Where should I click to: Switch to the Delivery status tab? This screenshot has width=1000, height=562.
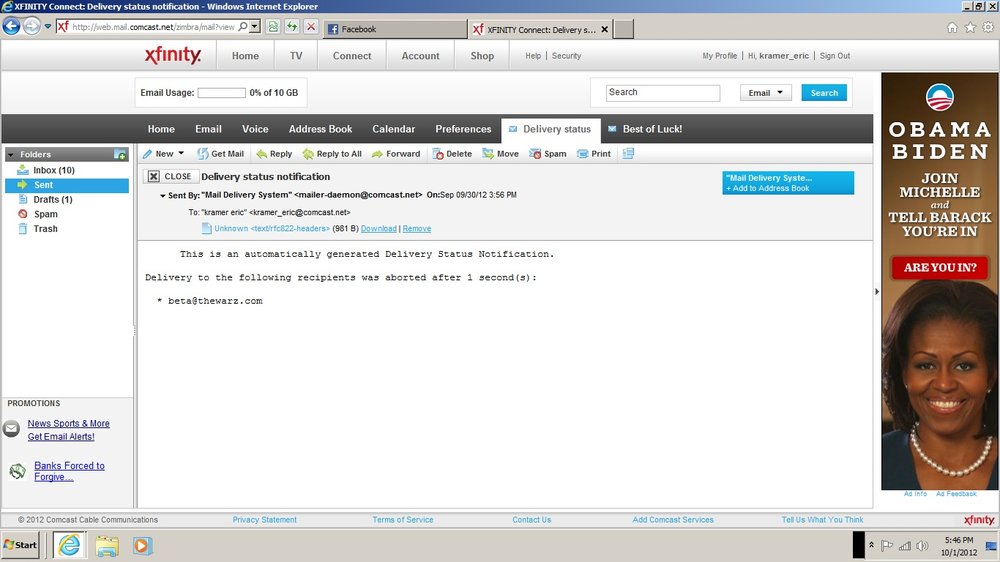[551, 129]
